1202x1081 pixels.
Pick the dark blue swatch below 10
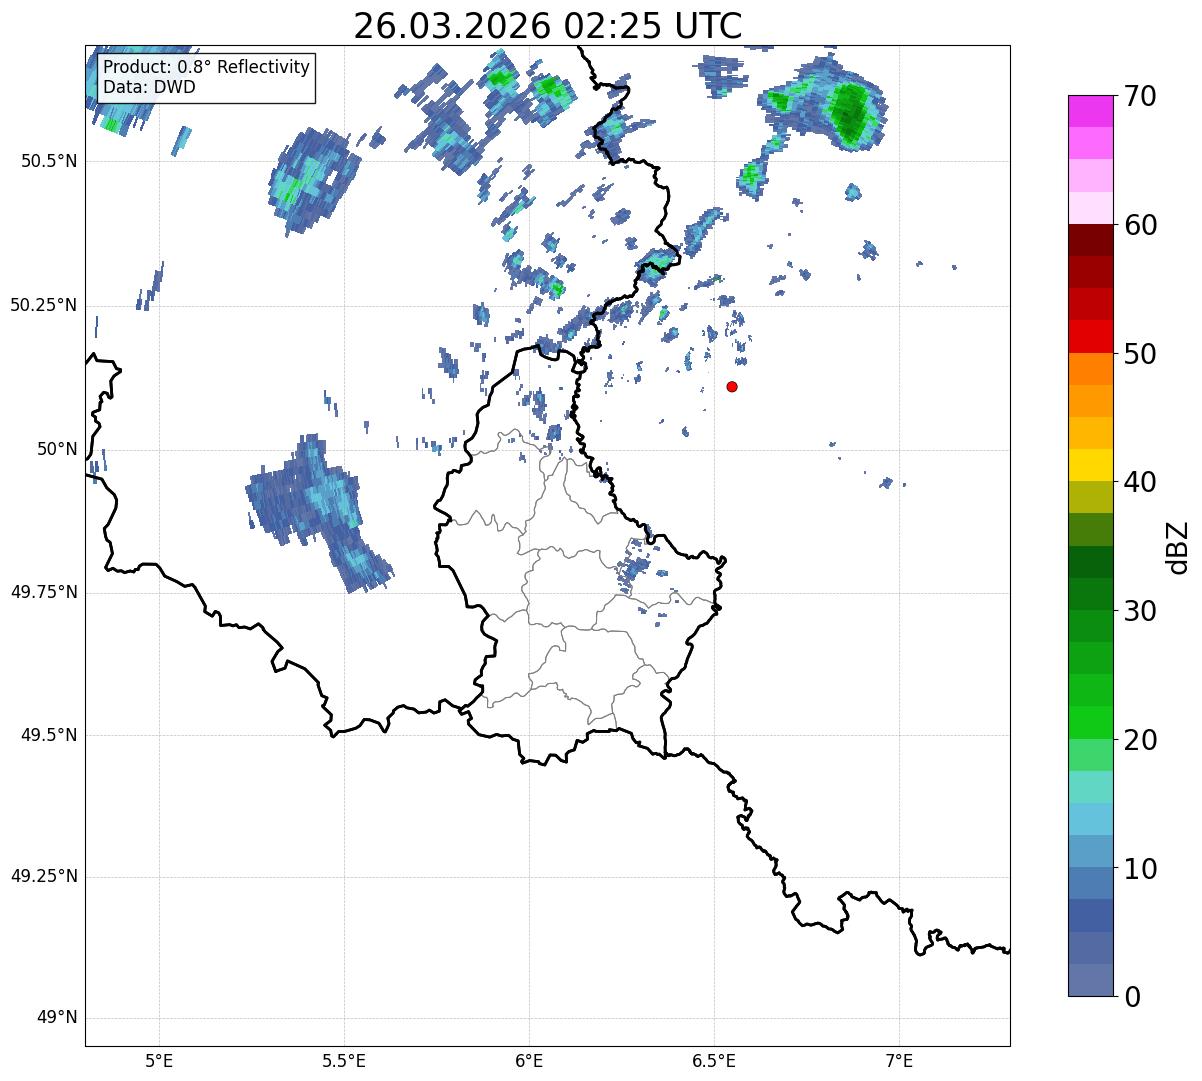tap(1091, 916)
